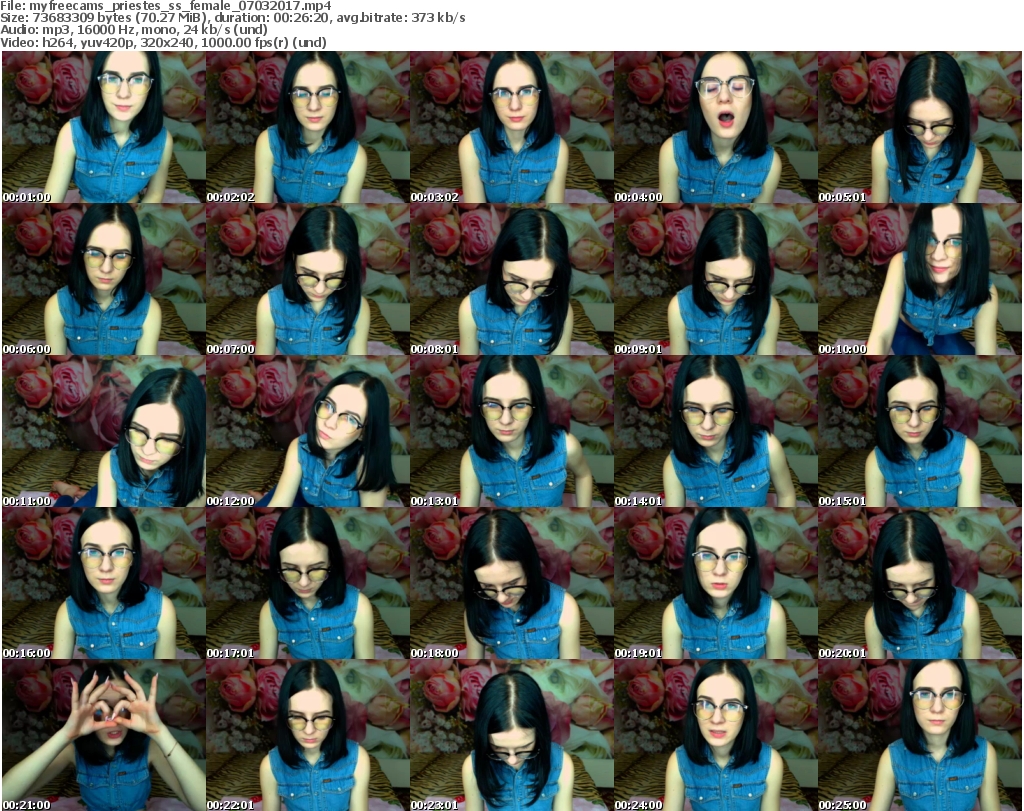Select the thumbnail stamped 00:03:02
The image size is (1024, 811).
(512, 127)
